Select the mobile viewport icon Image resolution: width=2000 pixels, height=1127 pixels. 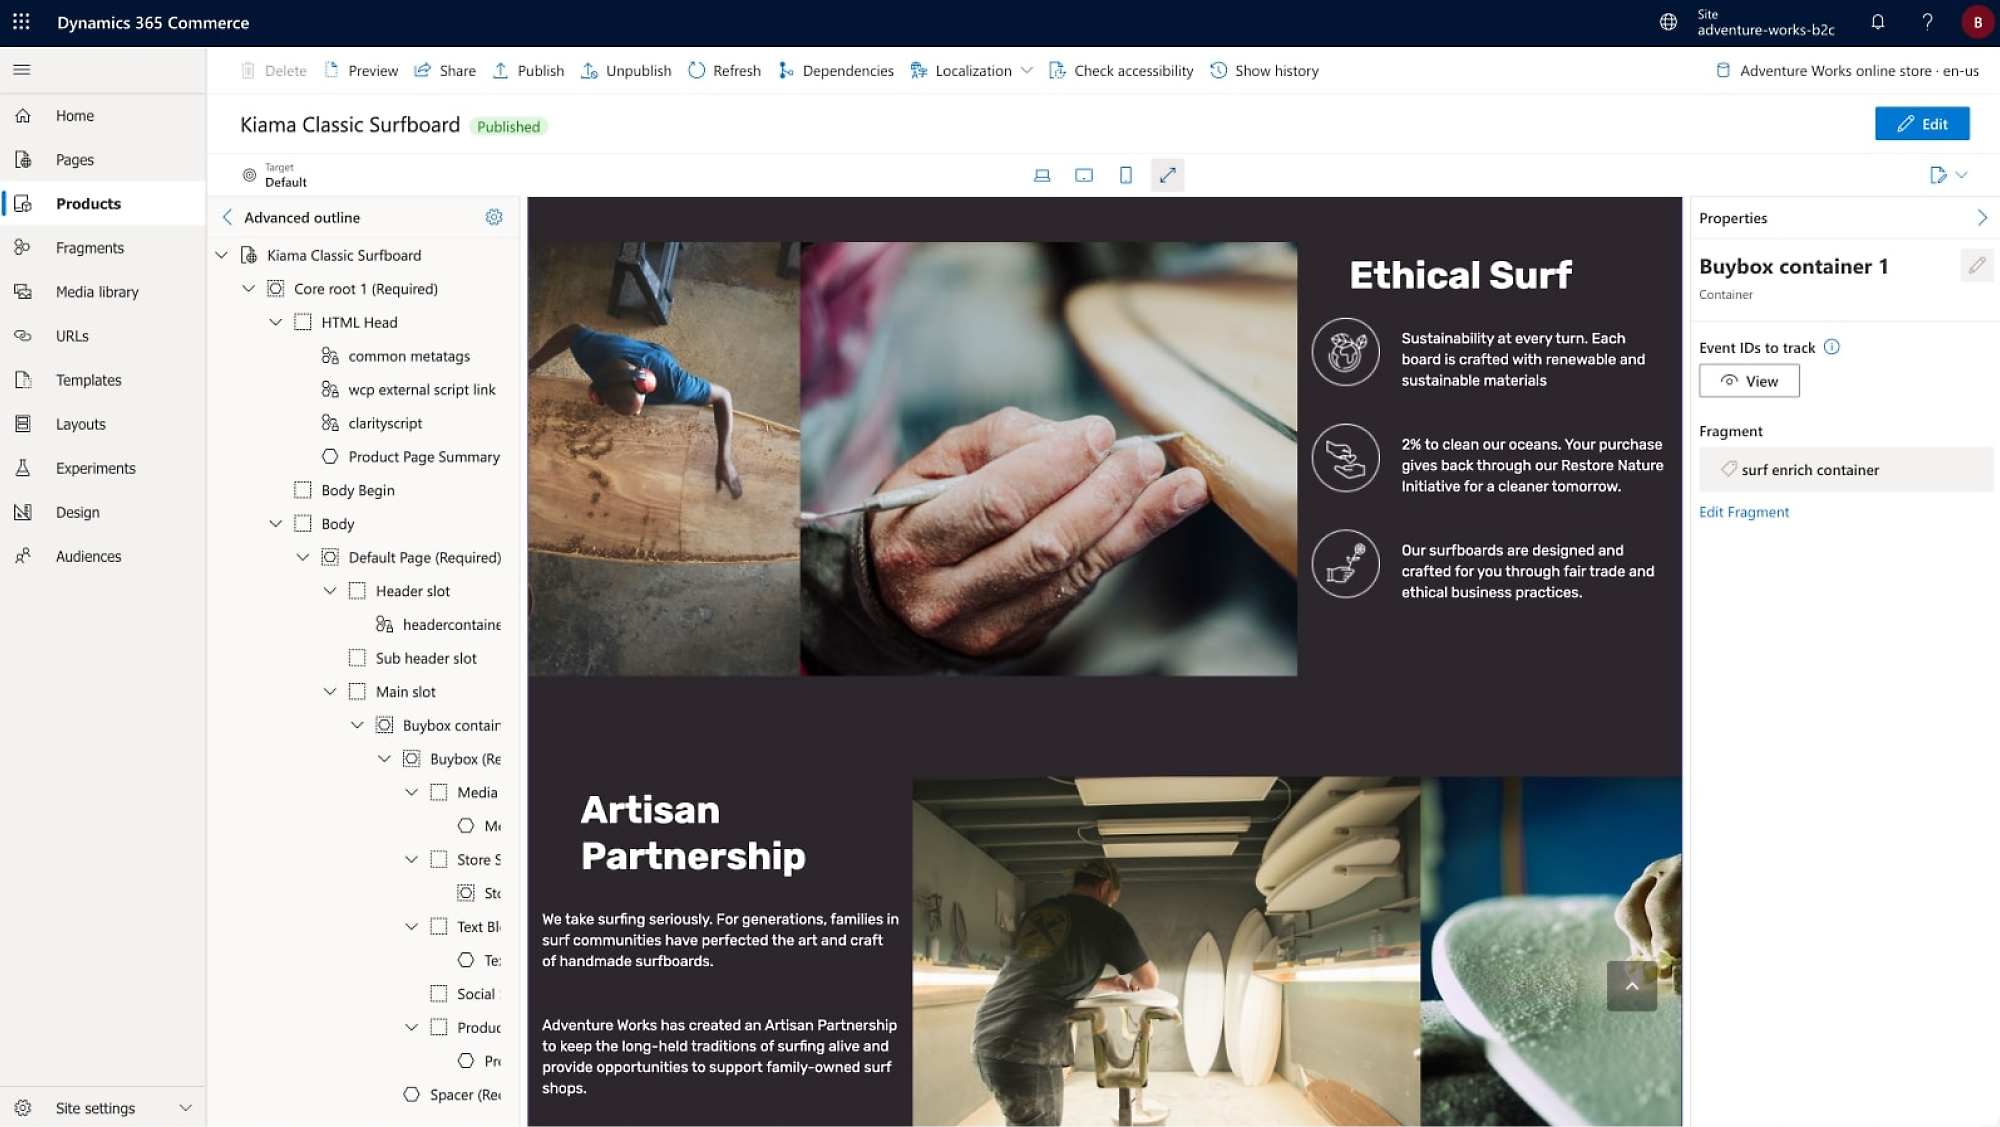1125,173
